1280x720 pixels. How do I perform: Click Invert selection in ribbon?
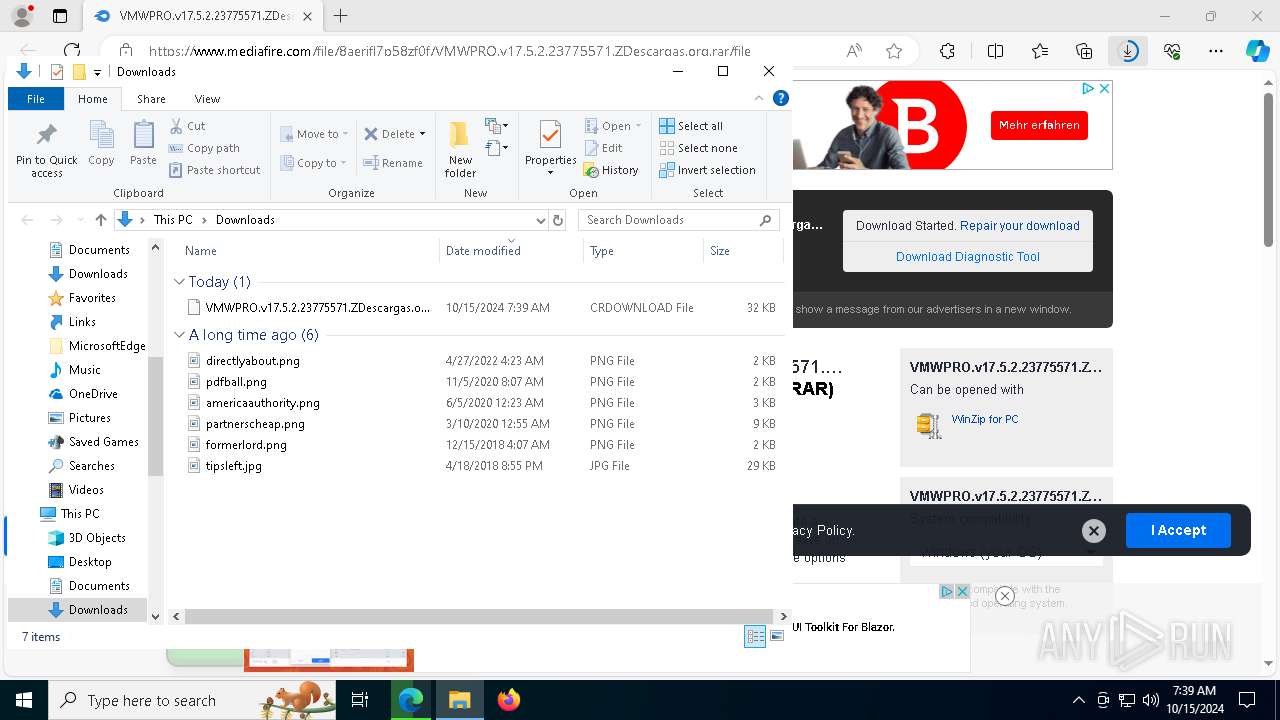click(x=707, y=170)
